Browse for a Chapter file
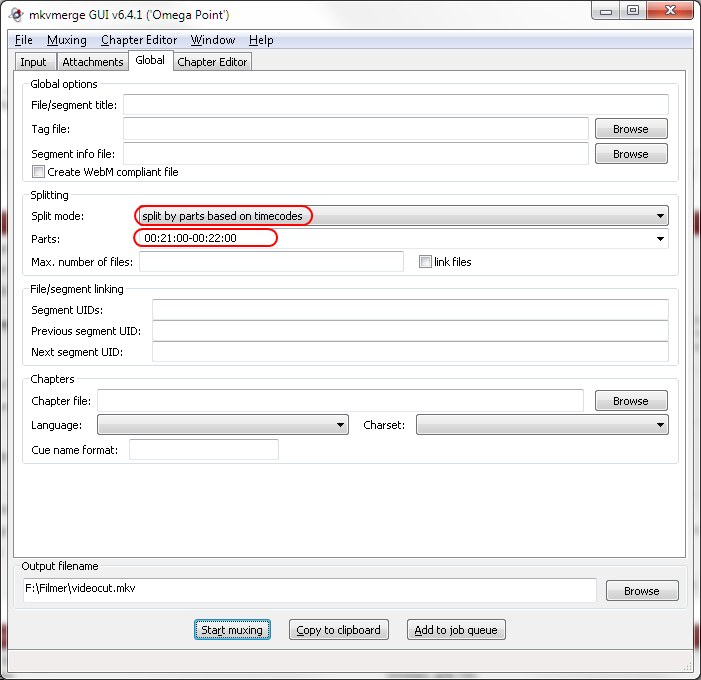This screenshot has width=701, height=680. (x=631, y=401)
